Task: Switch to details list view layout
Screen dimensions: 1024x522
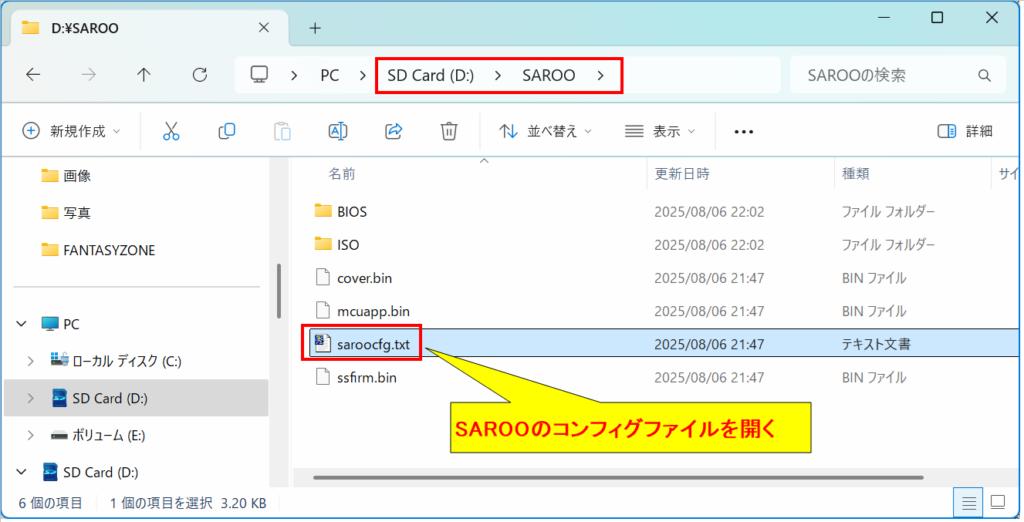Action: pyautogui.click(x=968, y=501)
